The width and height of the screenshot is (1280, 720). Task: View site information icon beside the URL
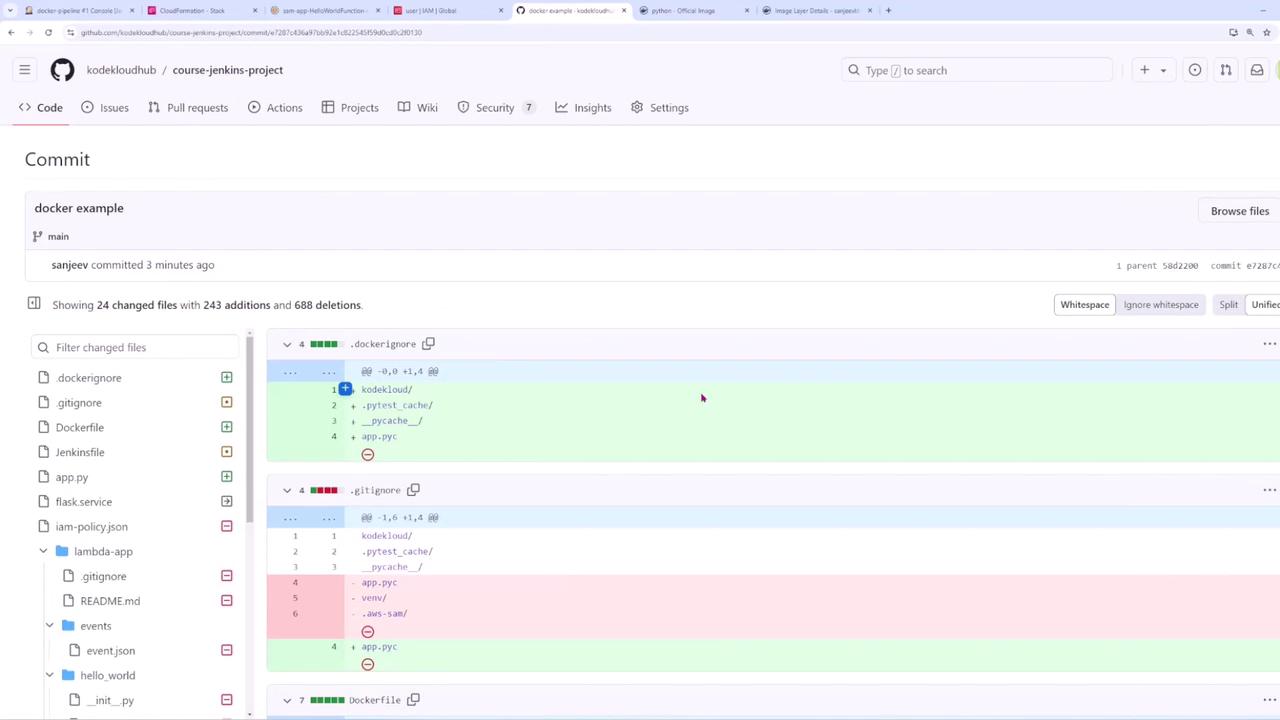[70, 32]
